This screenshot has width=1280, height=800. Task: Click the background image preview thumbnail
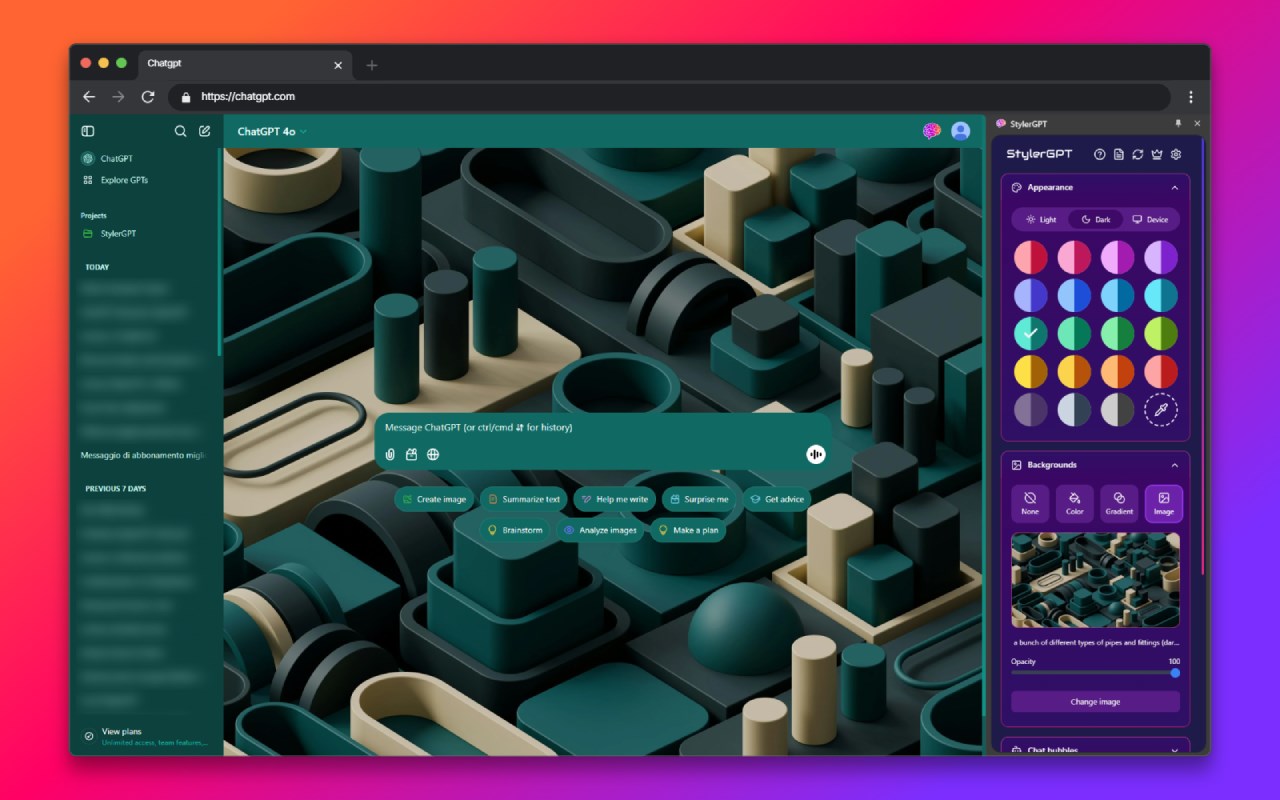tap(1095, 580)
